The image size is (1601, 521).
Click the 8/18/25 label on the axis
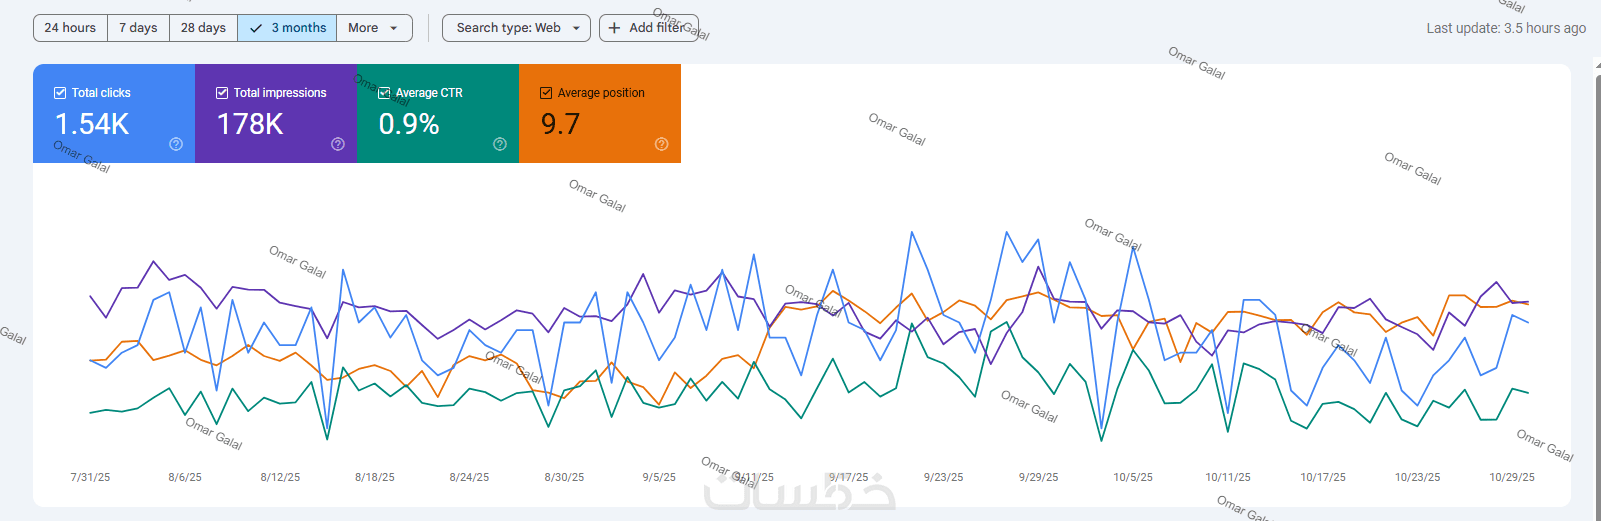[375, 477]
